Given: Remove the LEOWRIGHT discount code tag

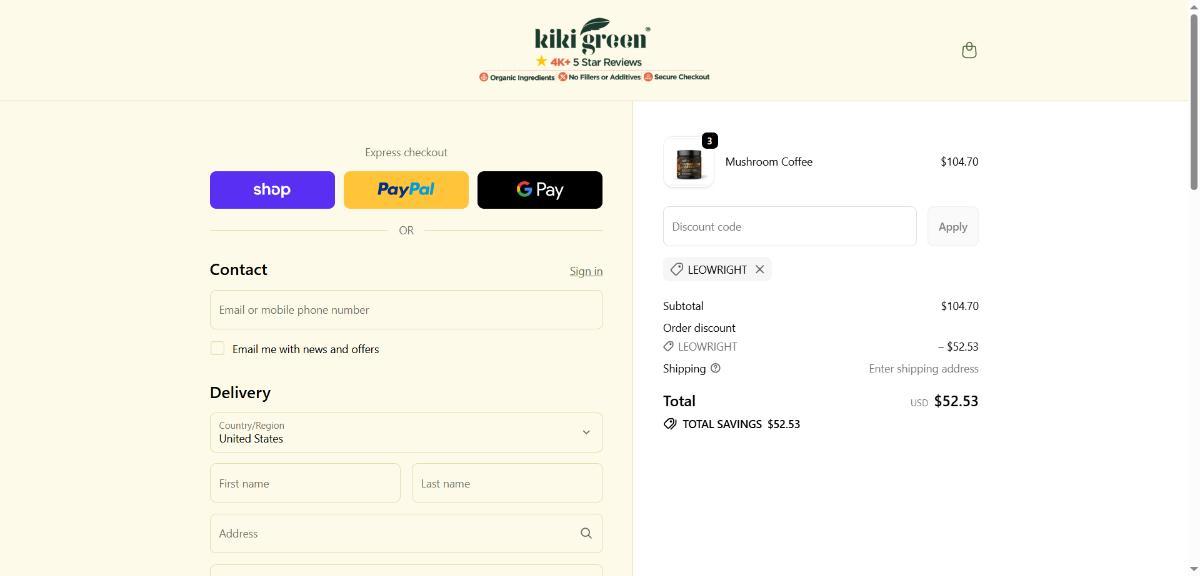Looking at the screenshot, I should pos(760,269).
